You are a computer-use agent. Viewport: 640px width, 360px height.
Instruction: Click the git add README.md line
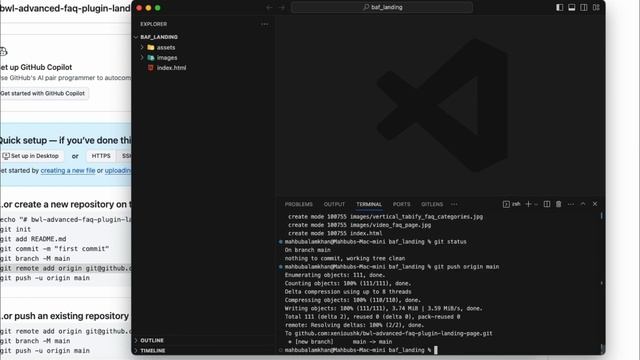(x=33, y=239)
